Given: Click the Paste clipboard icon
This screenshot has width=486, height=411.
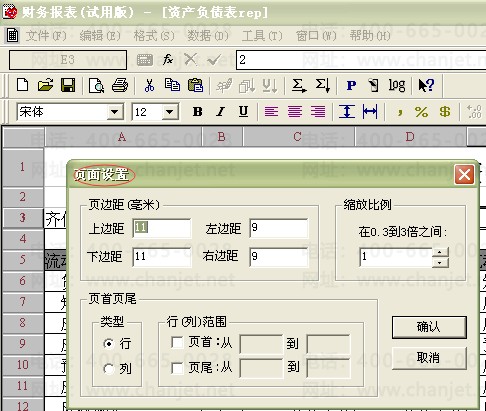Looking at the screenshot, I should point(195,85).
